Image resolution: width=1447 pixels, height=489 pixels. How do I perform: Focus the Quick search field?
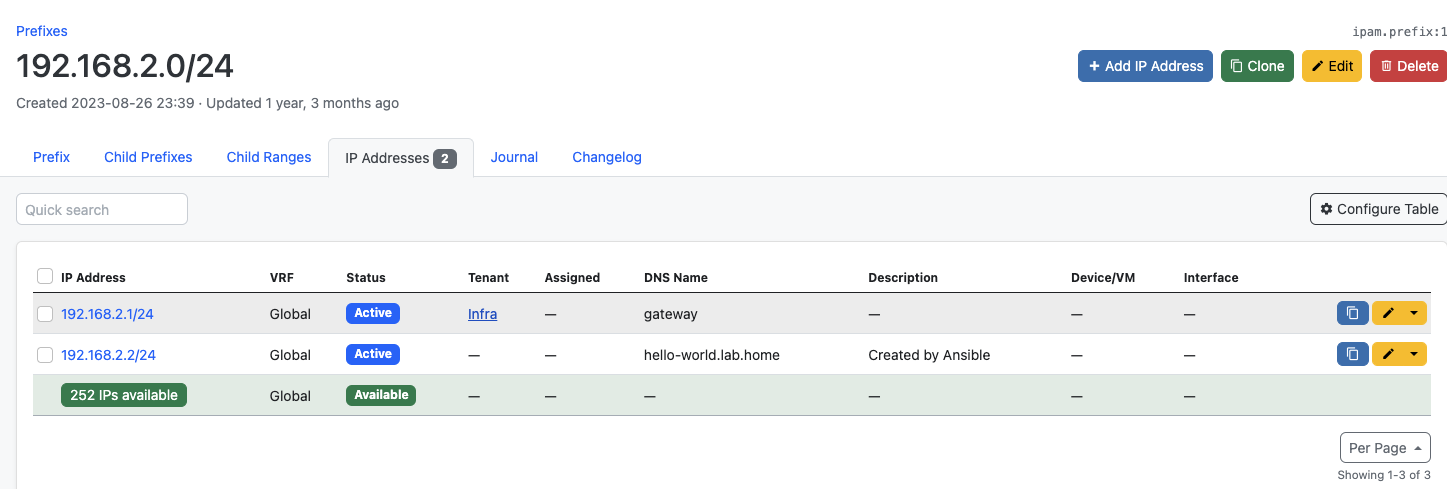102,209
